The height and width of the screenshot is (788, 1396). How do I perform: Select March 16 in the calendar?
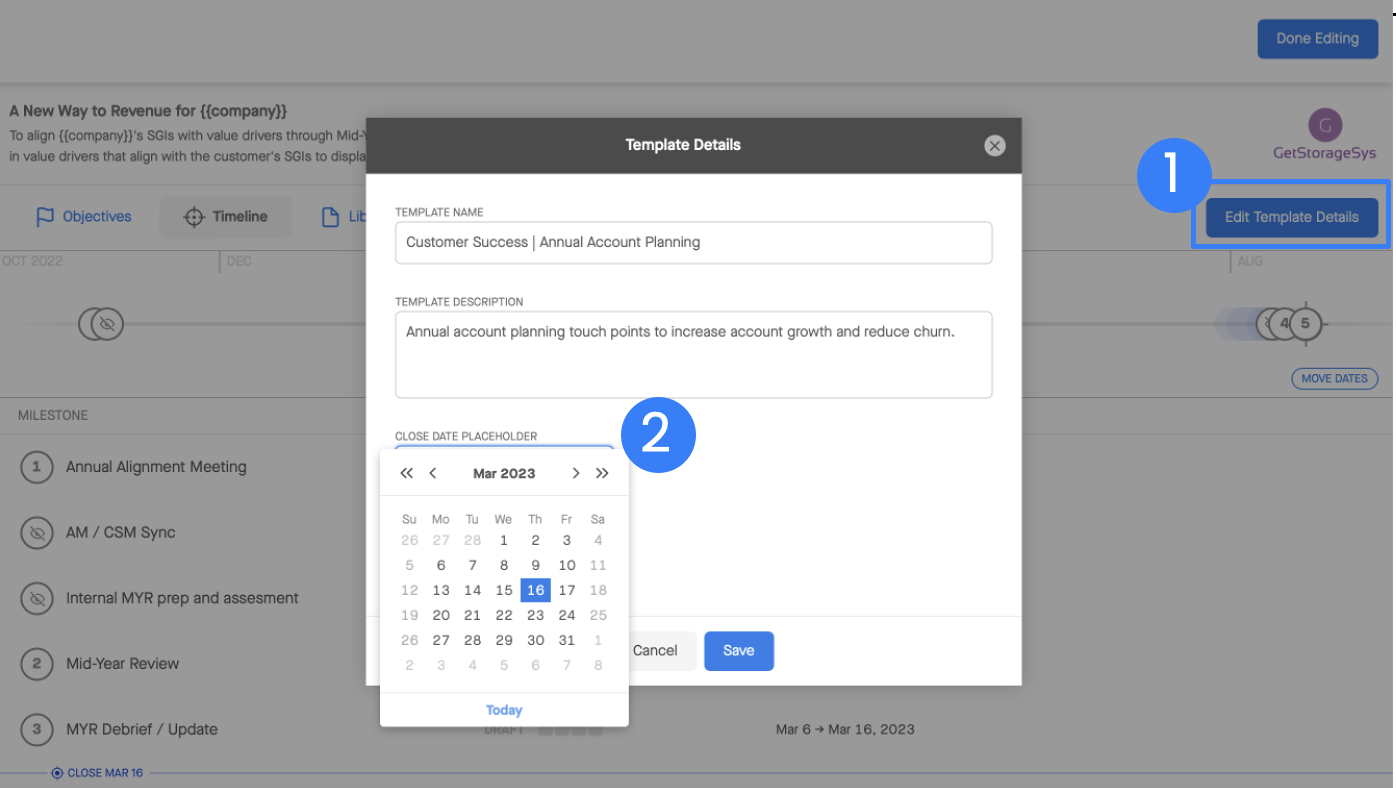(x=535, y=590)
